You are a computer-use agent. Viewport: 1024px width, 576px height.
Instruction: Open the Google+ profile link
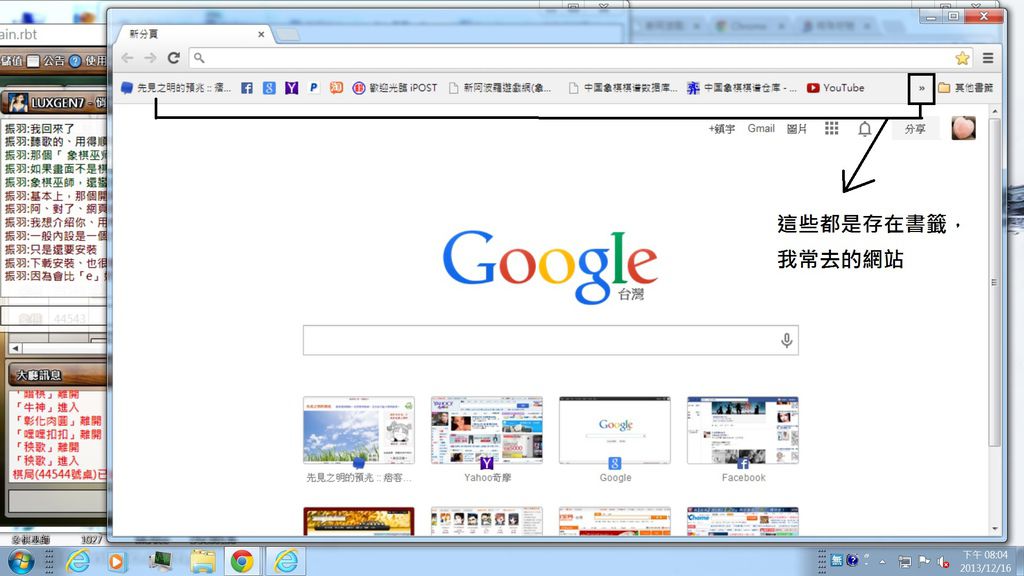(722, 129)
